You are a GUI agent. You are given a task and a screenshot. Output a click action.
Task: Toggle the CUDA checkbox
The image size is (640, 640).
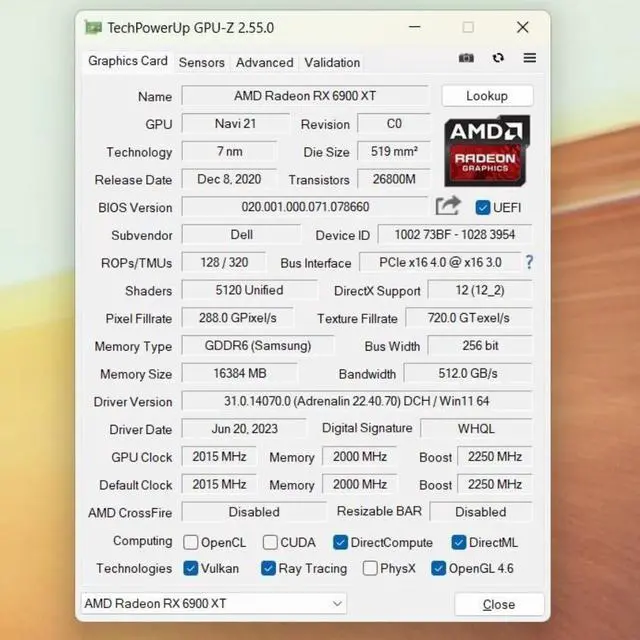[x=270, y=542]
